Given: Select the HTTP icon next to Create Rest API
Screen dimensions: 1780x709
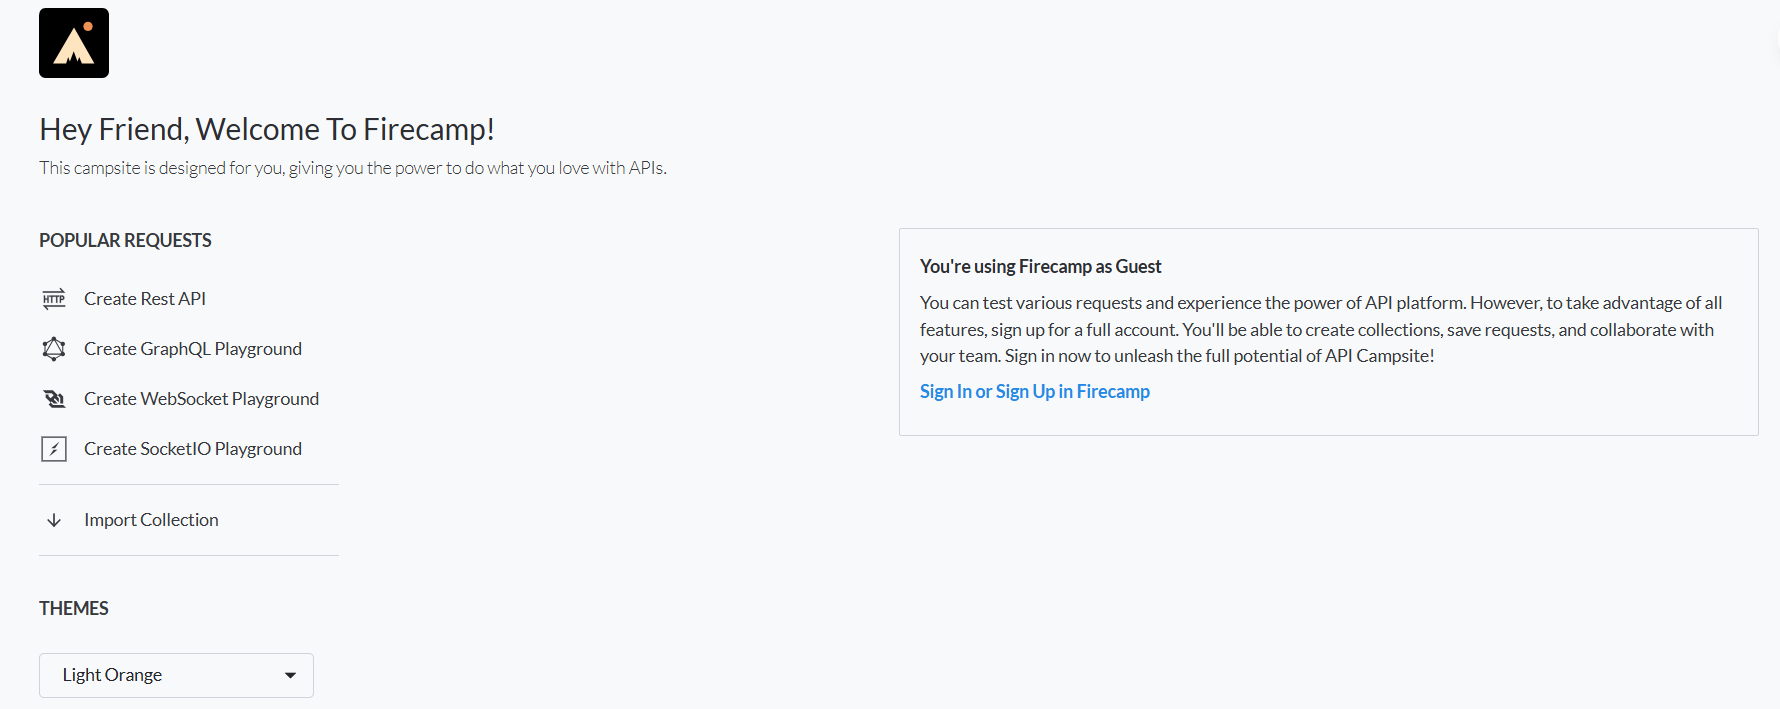Looking at the screenshot, I should tap(53, 298).
